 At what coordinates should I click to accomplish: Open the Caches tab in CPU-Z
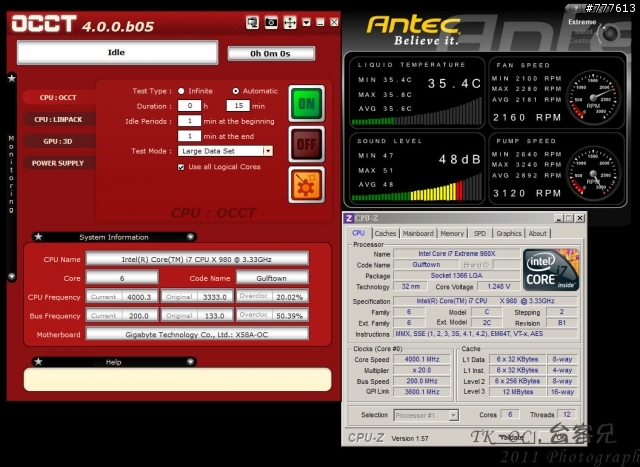[x=385, y=234]
